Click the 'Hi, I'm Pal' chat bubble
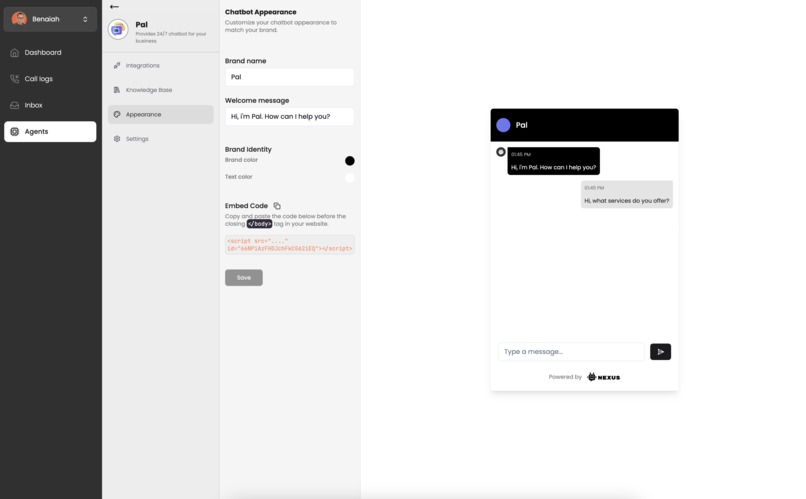This screenshot has height=499, width=806. point(554,161)
